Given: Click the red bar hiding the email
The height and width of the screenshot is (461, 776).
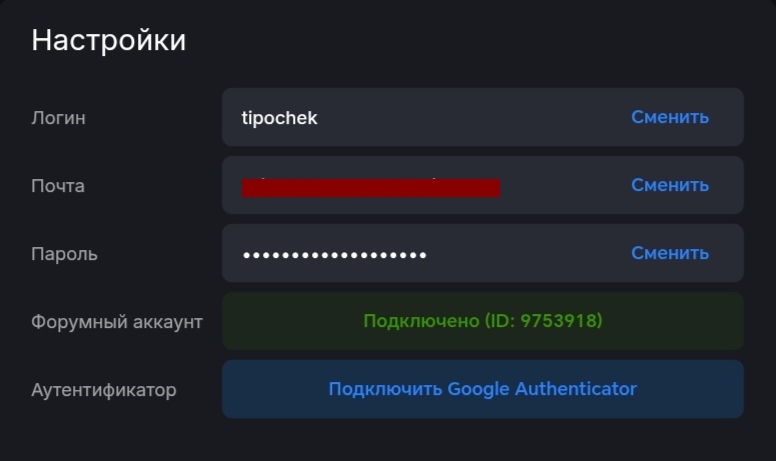Looking at the screenshot, I should [371, 188].
